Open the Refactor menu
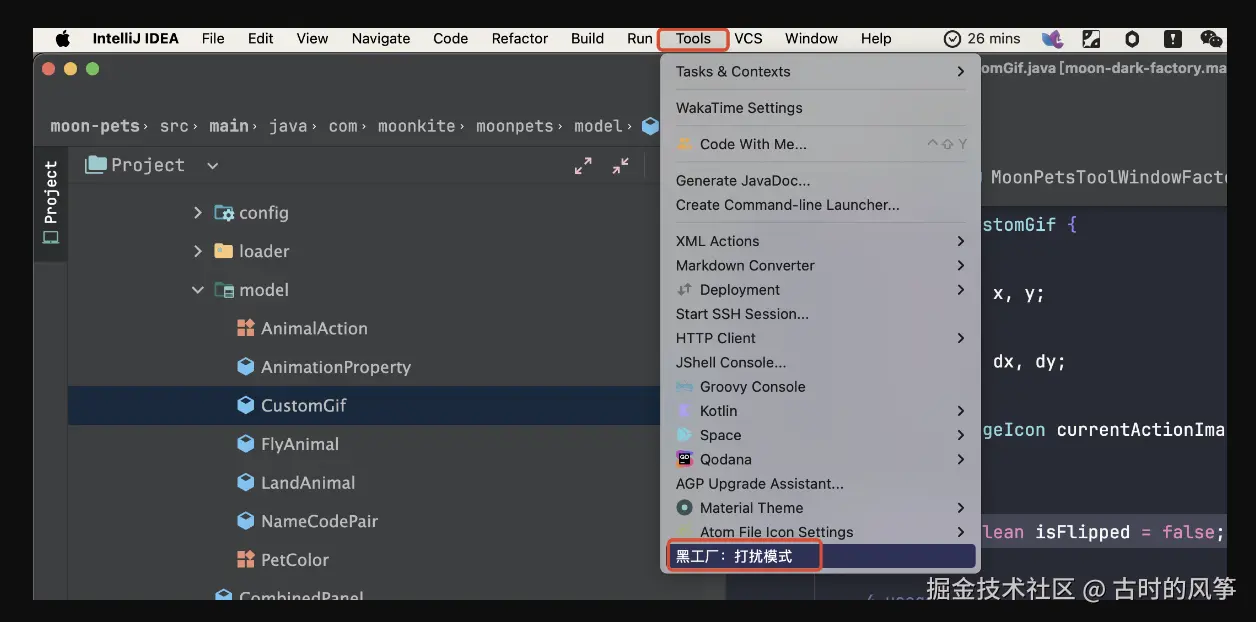Screen dimensions: 1256x622 coord(520,39)
